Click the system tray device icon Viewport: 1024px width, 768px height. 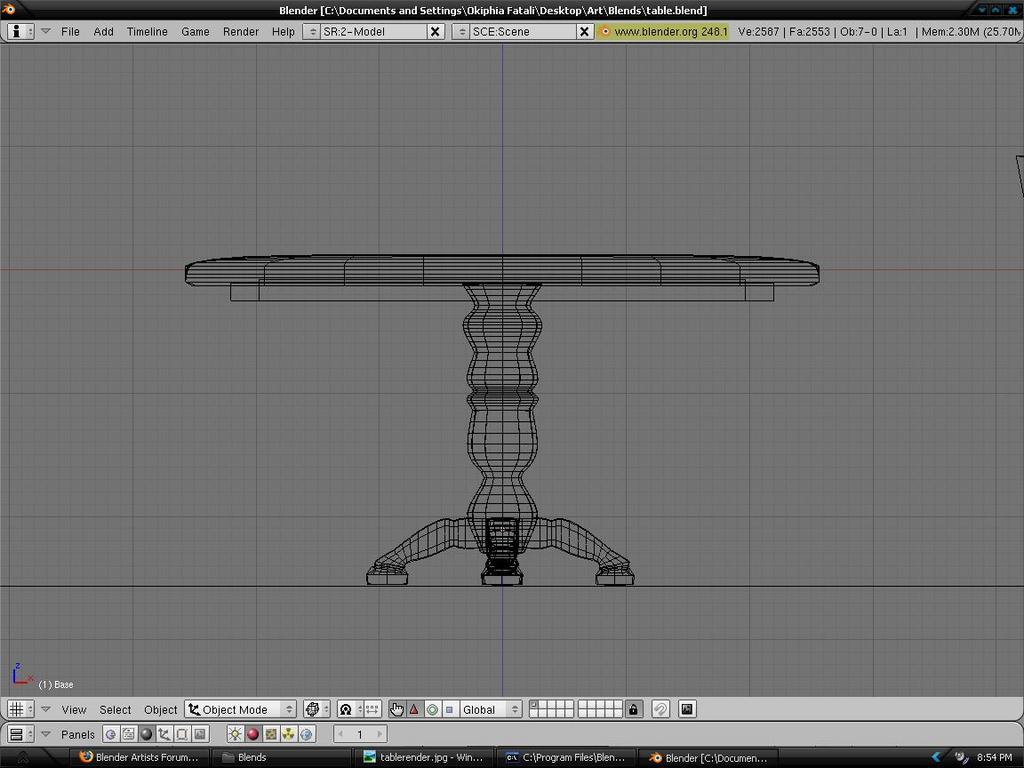click(961, 758)
